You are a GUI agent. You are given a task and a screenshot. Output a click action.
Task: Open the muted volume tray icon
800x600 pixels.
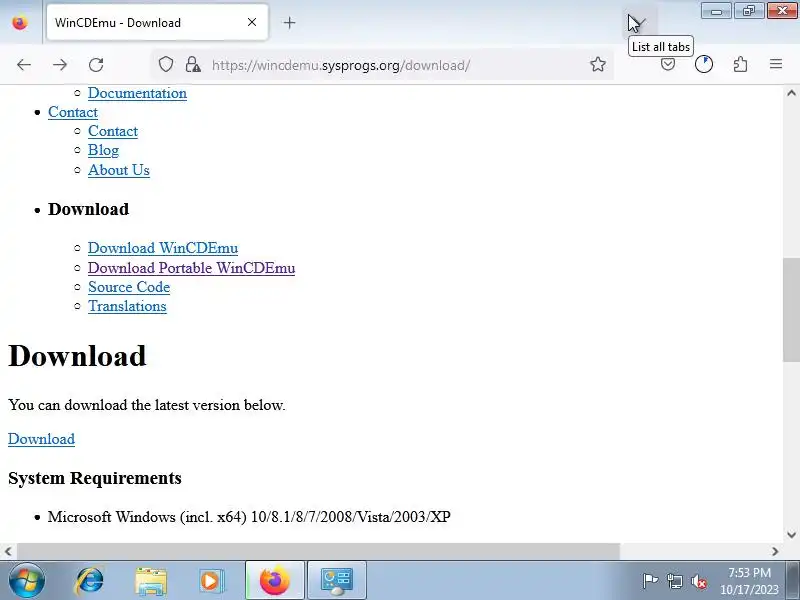pyautogui.click(x=699, y=581)
